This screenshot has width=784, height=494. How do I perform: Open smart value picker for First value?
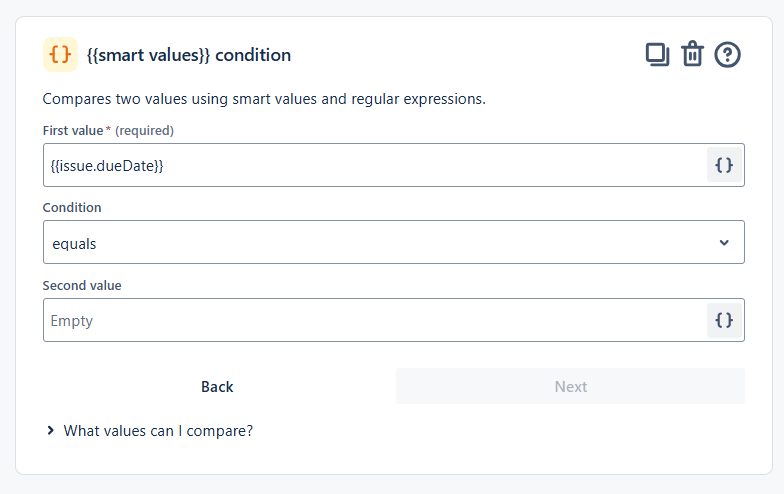(x=724, y=165)
